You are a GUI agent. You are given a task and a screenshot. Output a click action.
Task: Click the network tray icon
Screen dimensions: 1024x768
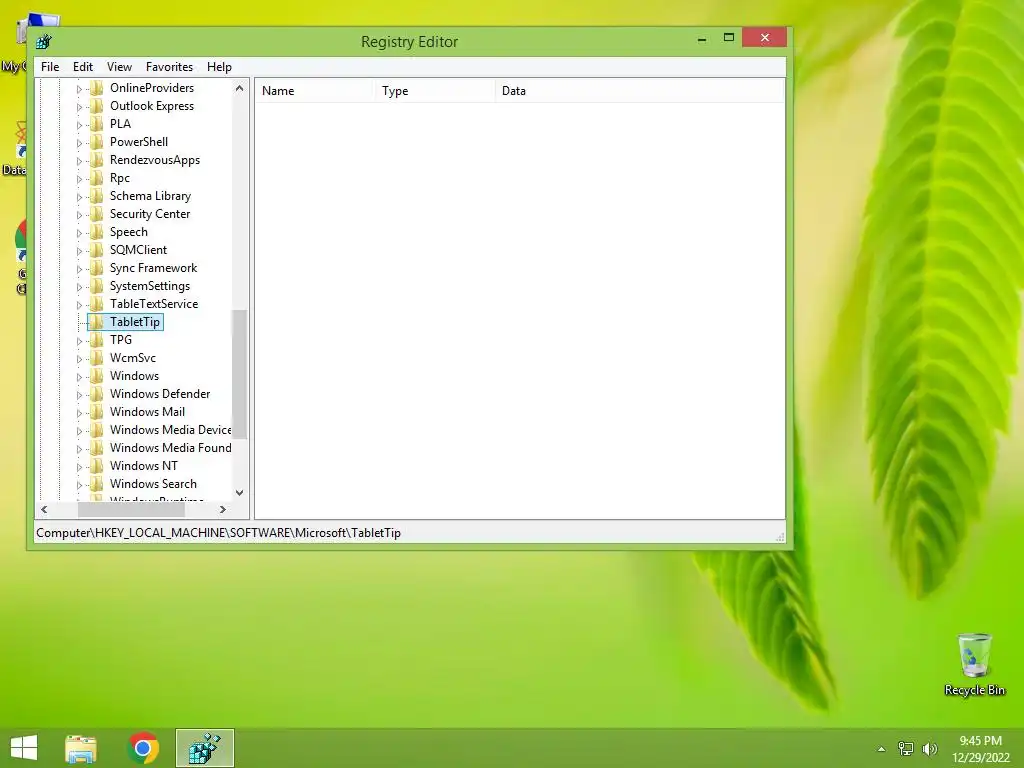coord(905,748)
